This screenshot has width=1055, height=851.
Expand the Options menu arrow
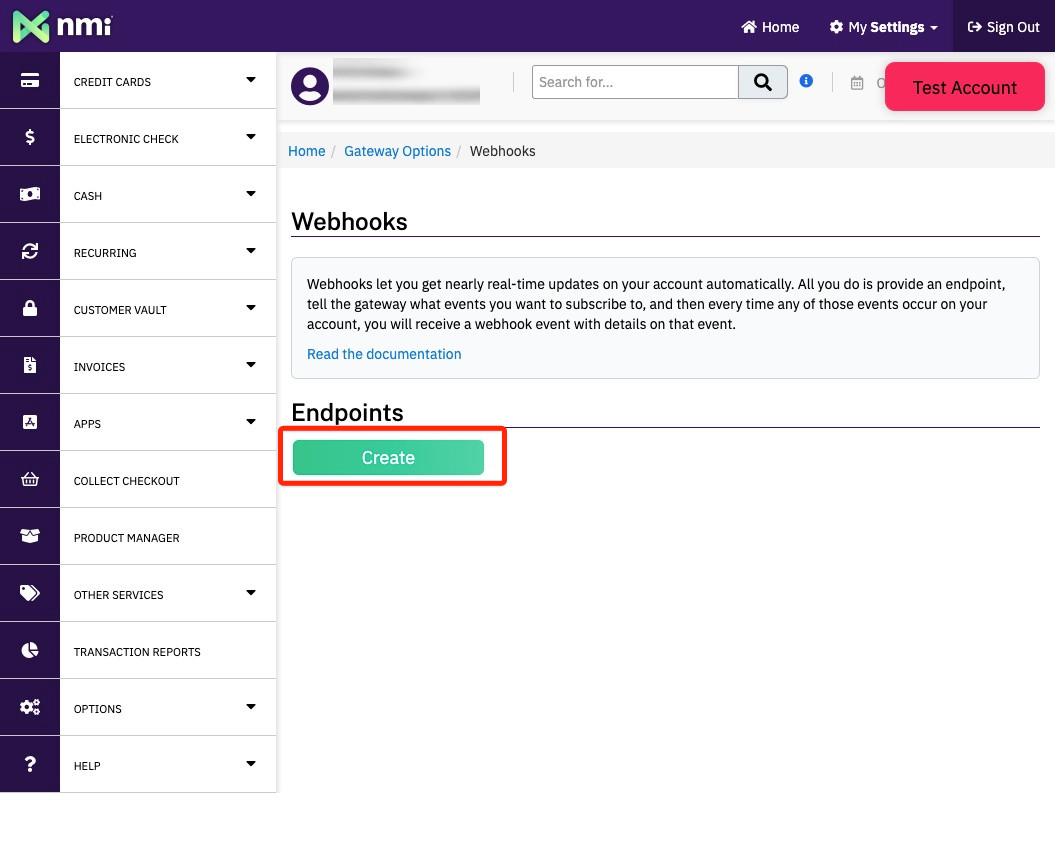pyautogui.click(x=251, y=706)
